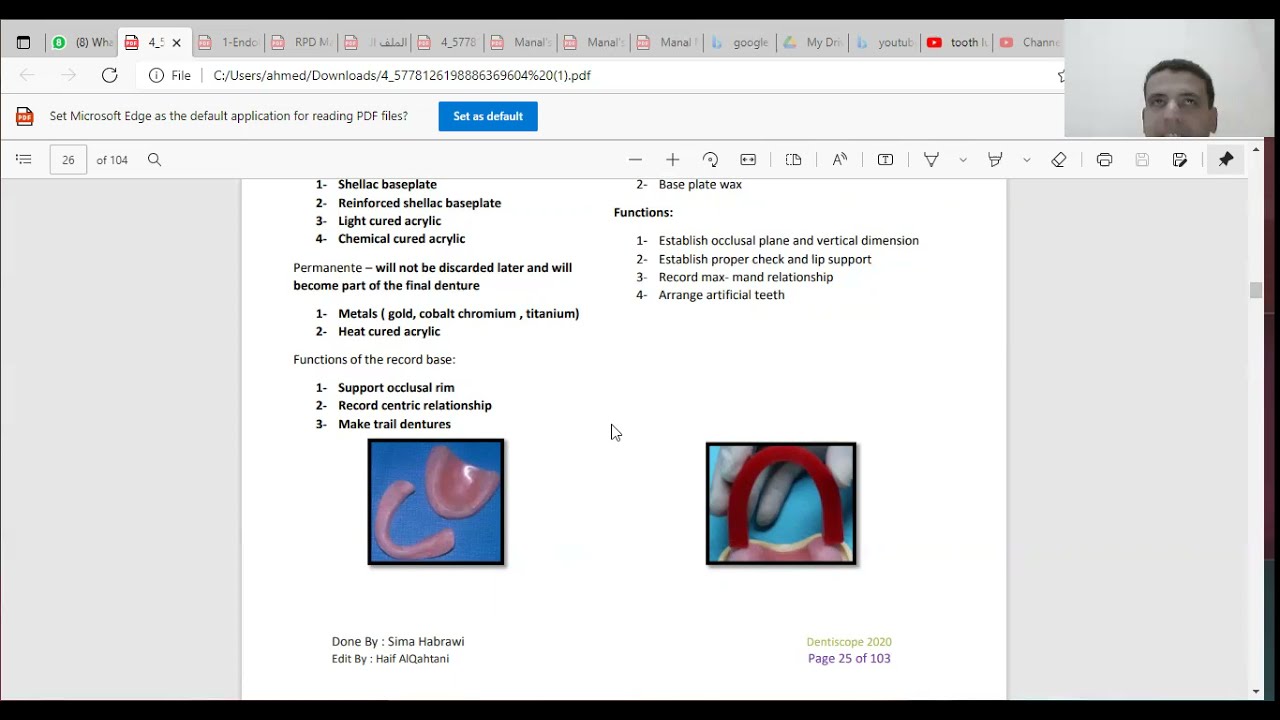
Task: Click the vertical scrollbar thumb
Action: point(1256,290)
